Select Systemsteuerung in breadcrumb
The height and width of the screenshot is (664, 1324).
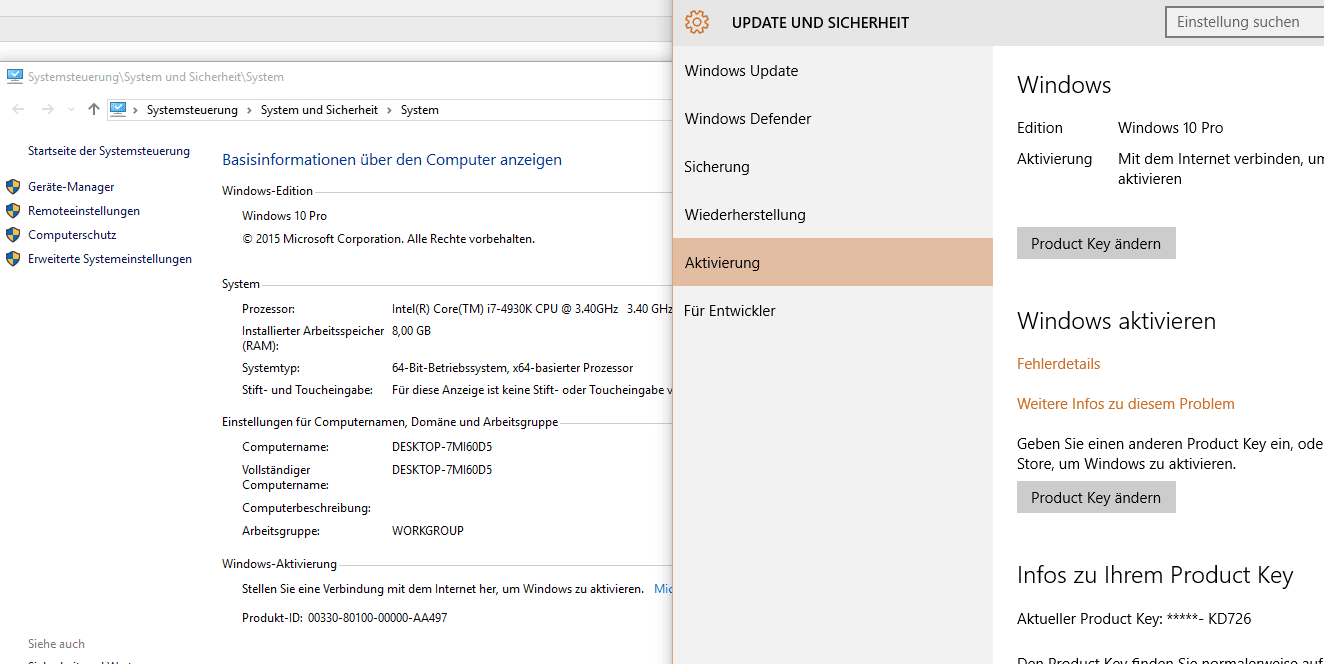(x=192, y=110)
